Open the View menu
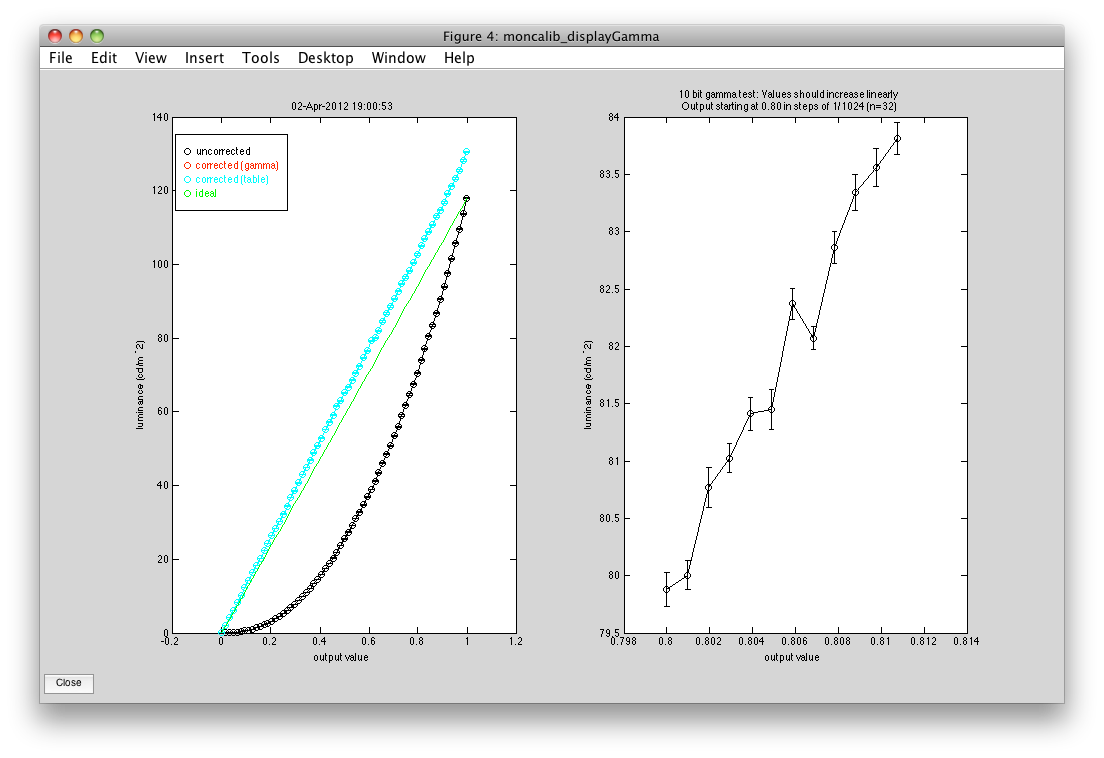1104x758 pixels. pyautogui.click(x=151, y=58)
